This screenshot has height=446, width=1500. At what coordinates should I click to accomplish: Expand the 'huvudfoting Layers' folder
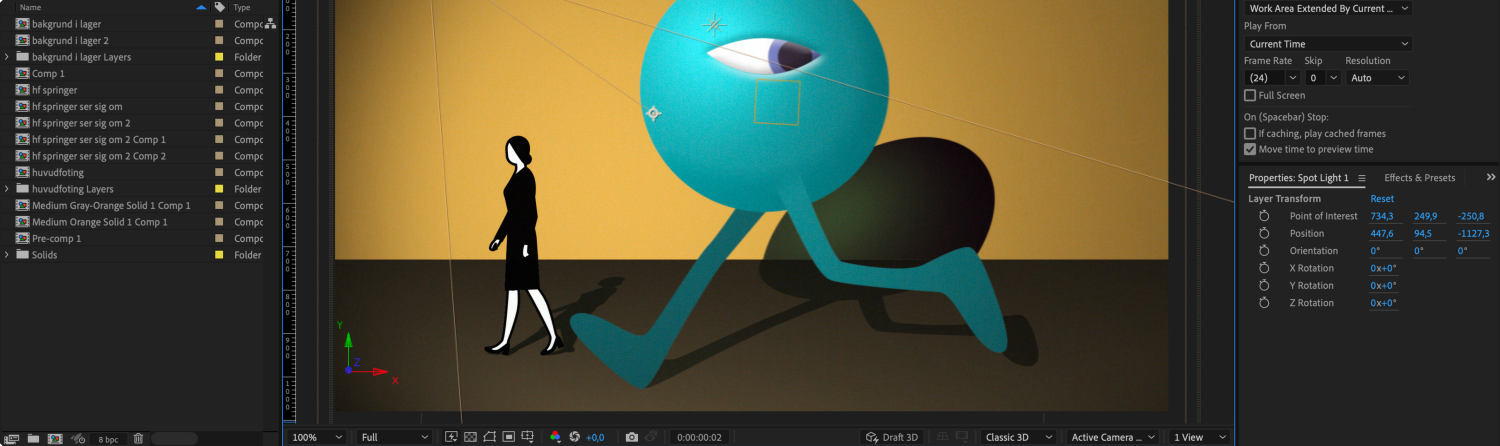pyautogui.click(x=7, y=189)
